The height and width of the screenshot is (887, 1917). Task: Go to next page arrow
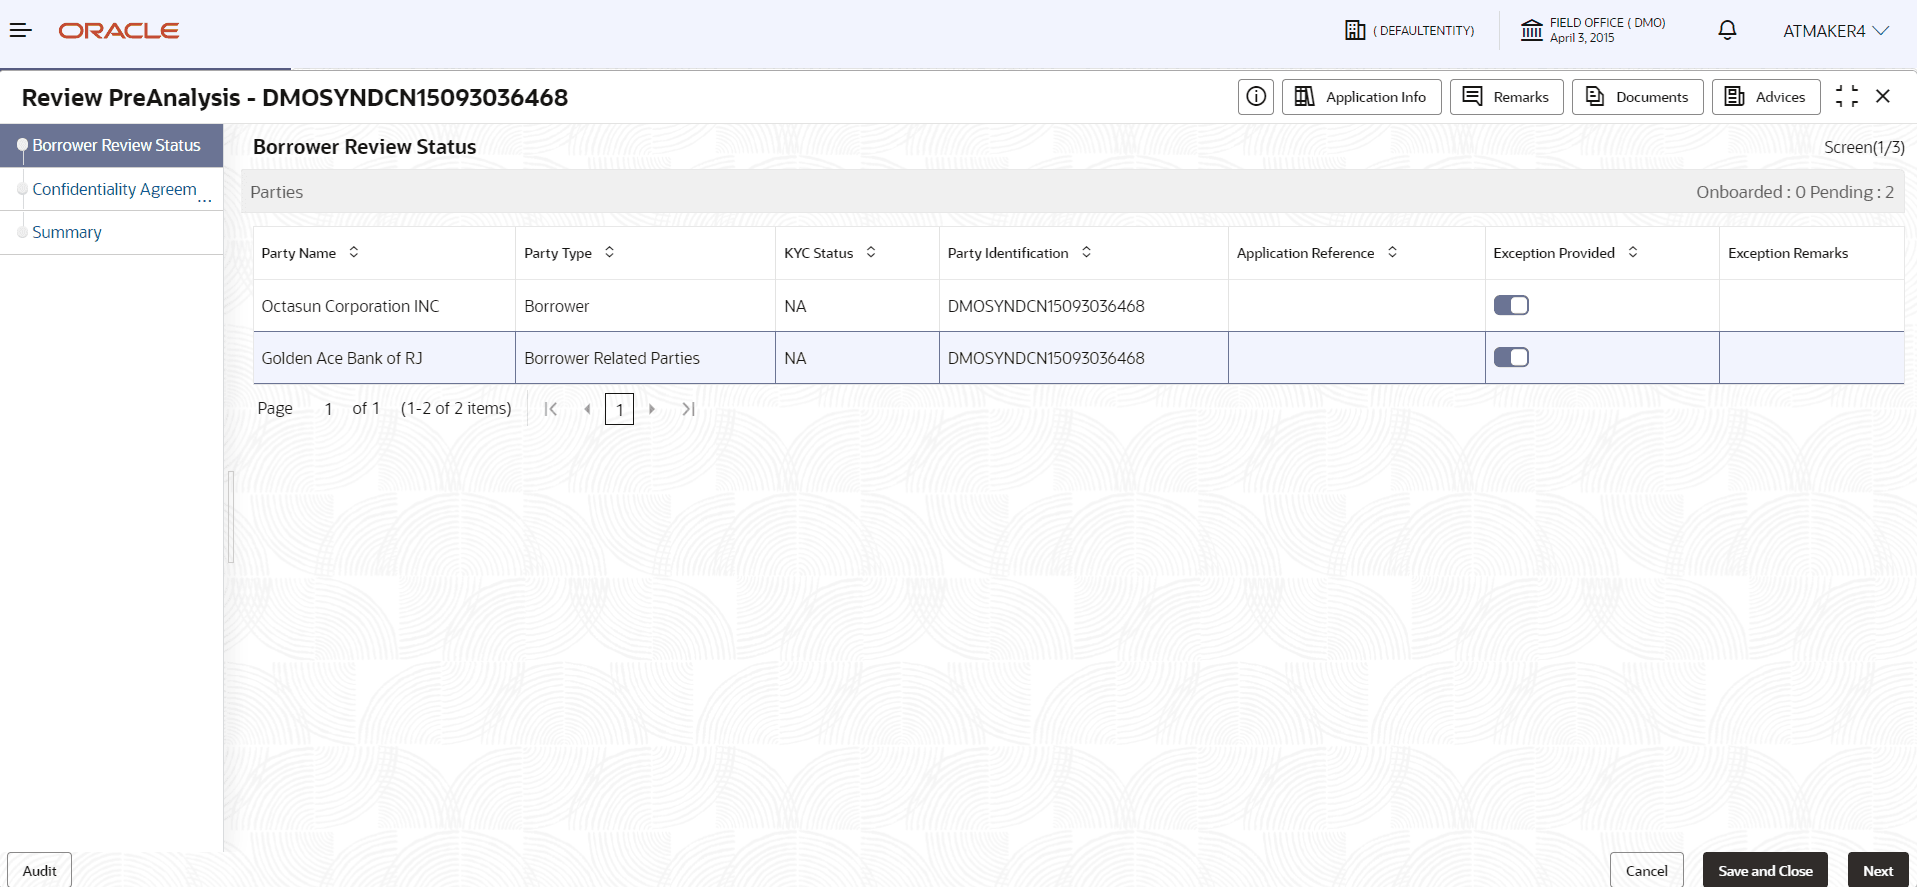click(x=652, y=409)
